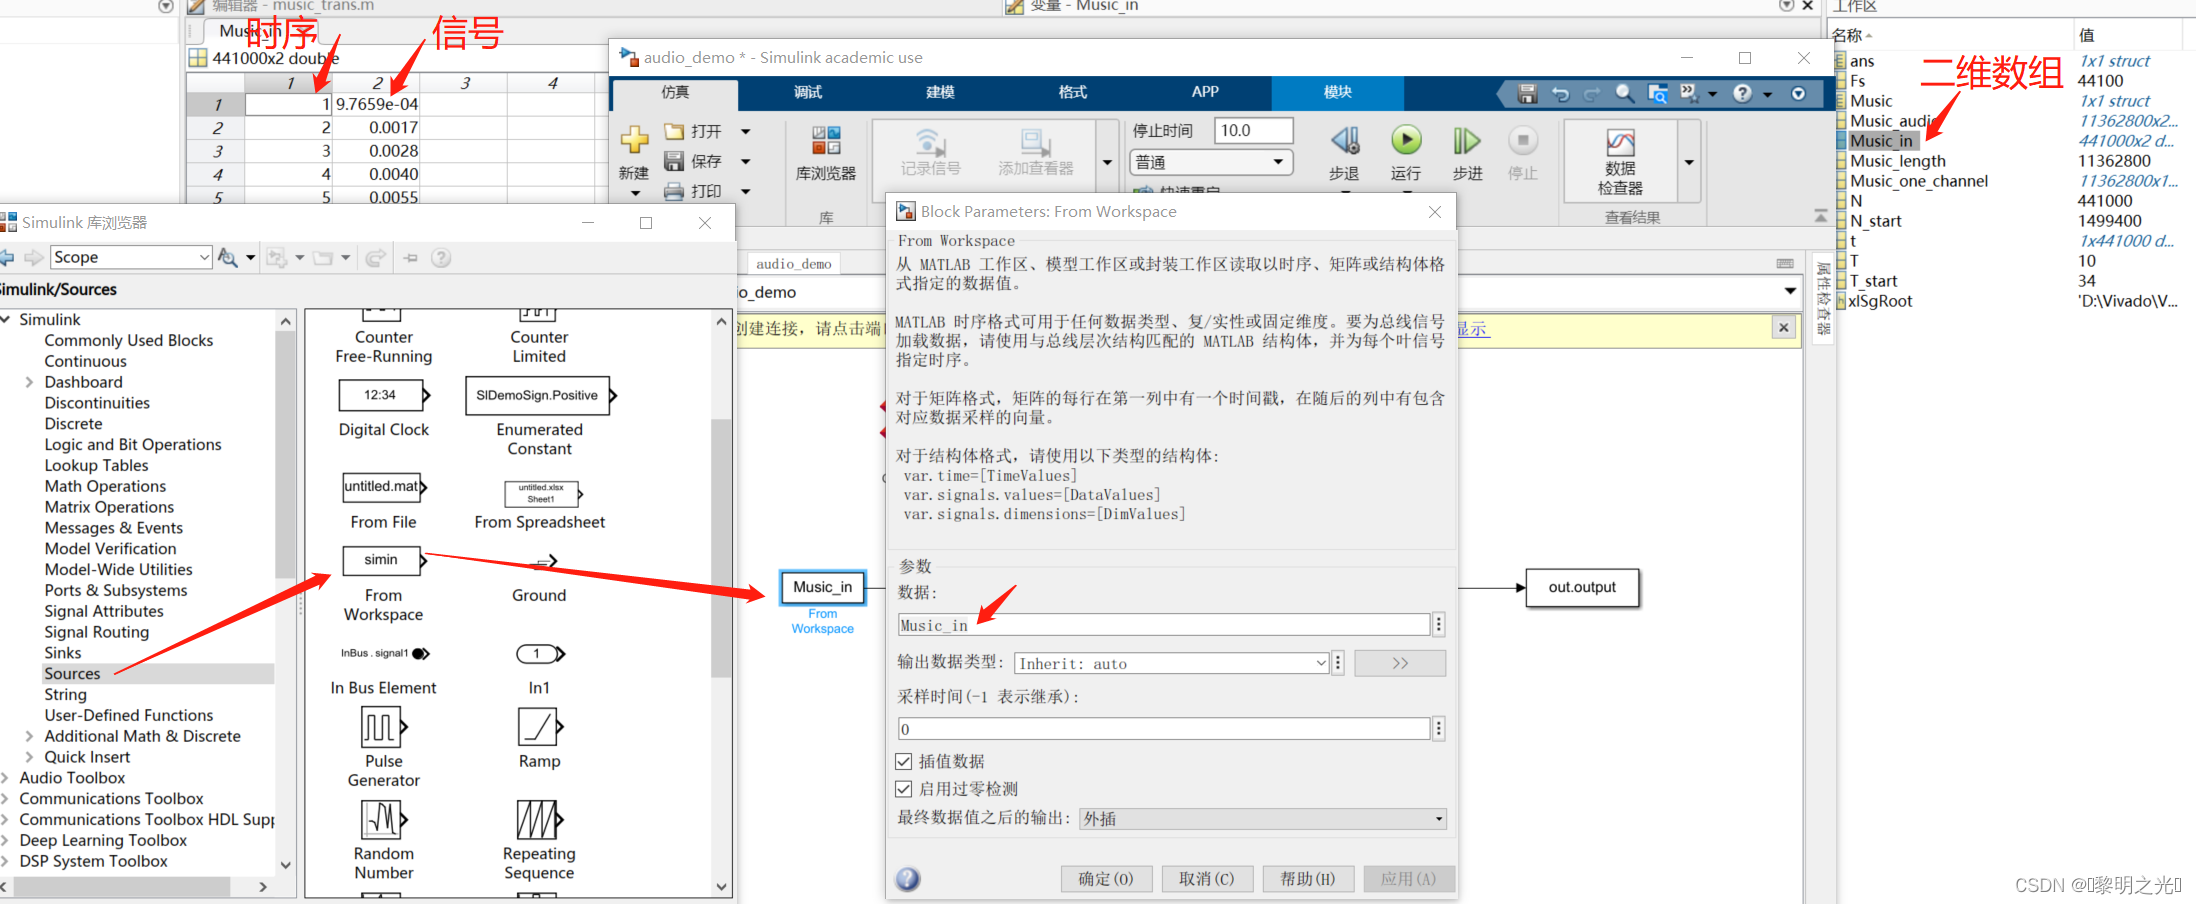Viewport: 2196px width, 904px height.
Task: Open the Scope search combo box in library browser
Action: tap(131, 257)
